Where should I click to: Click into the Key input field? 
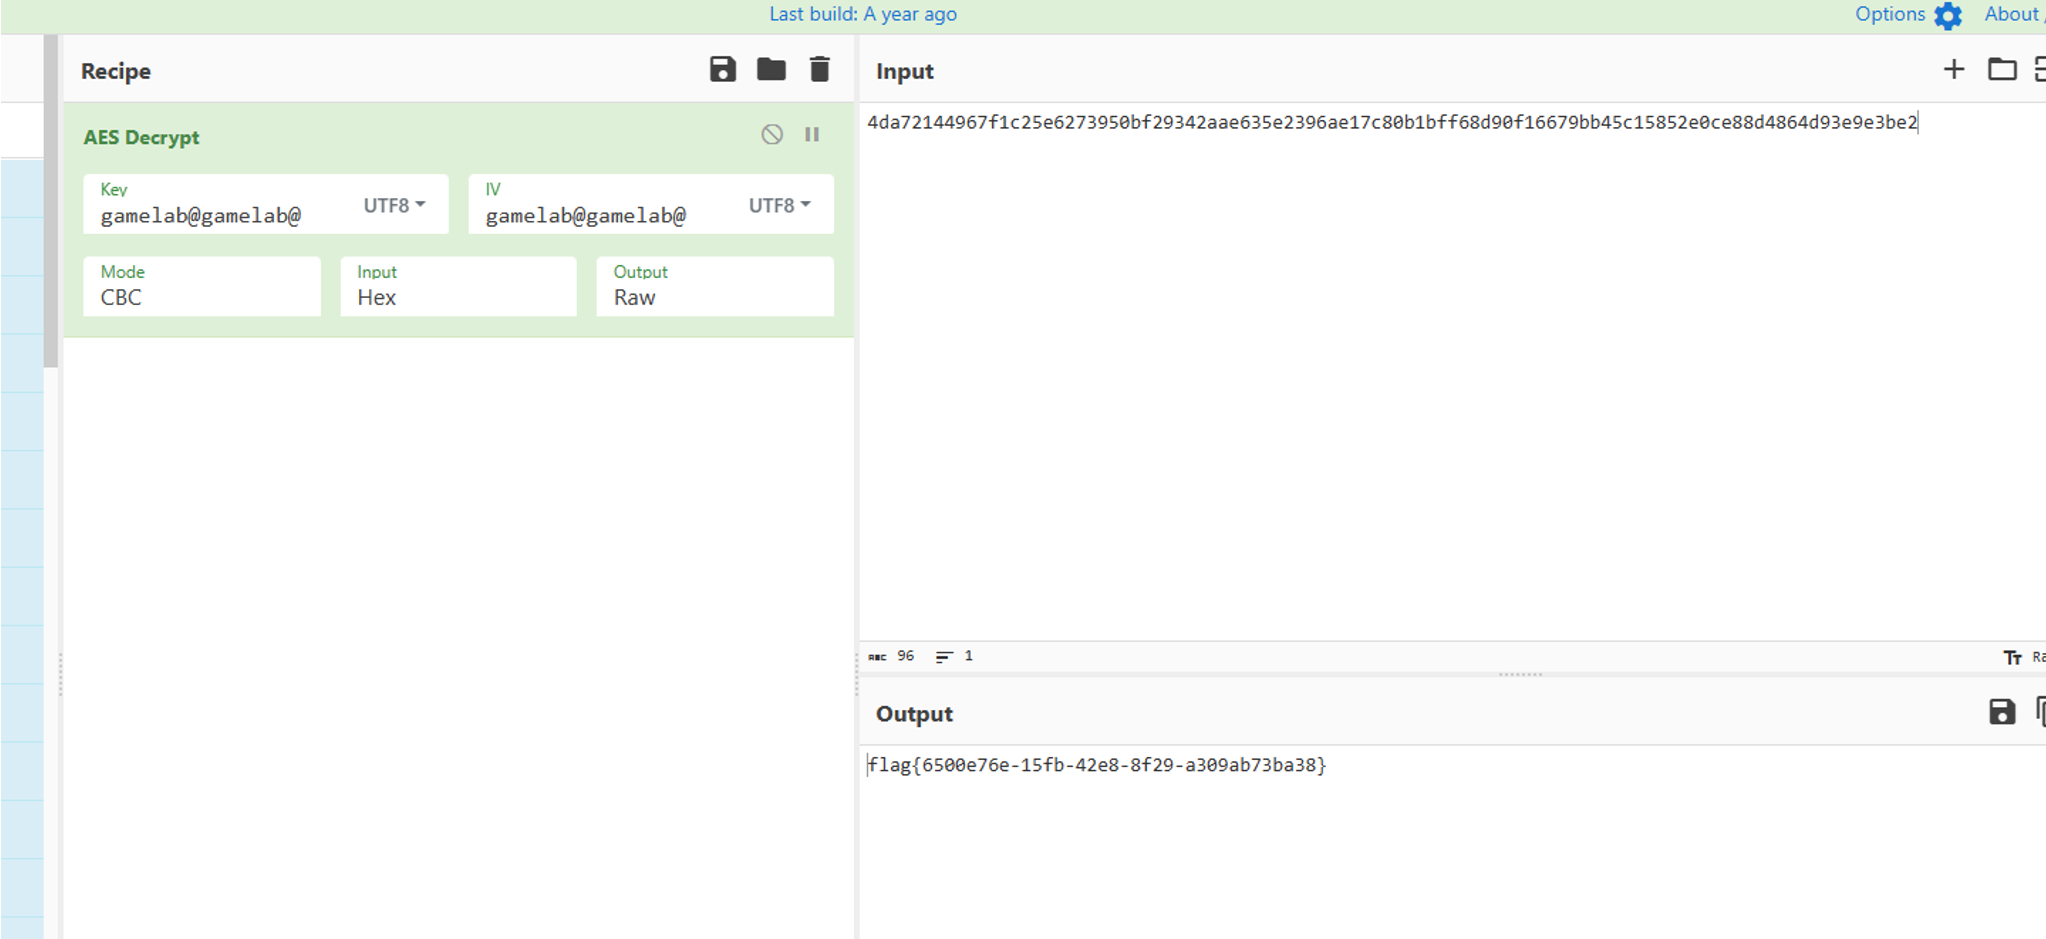225,215
